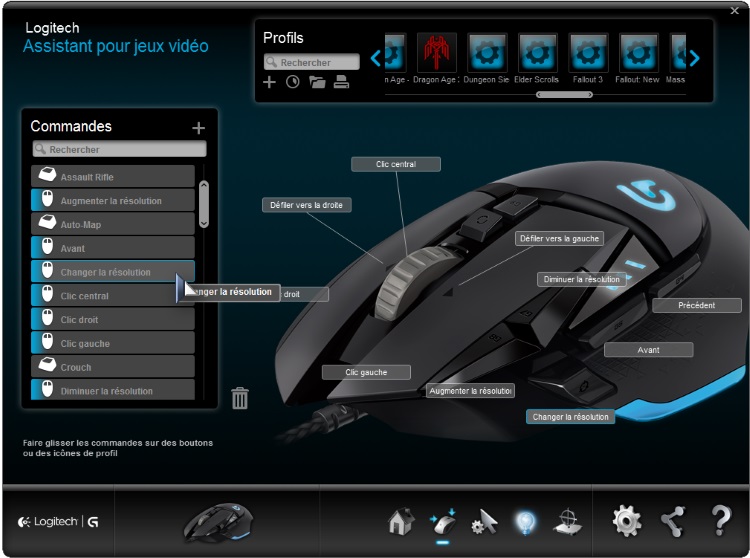
Task: Select the G502 mouse device thumbnail
Action: point(218,522)
